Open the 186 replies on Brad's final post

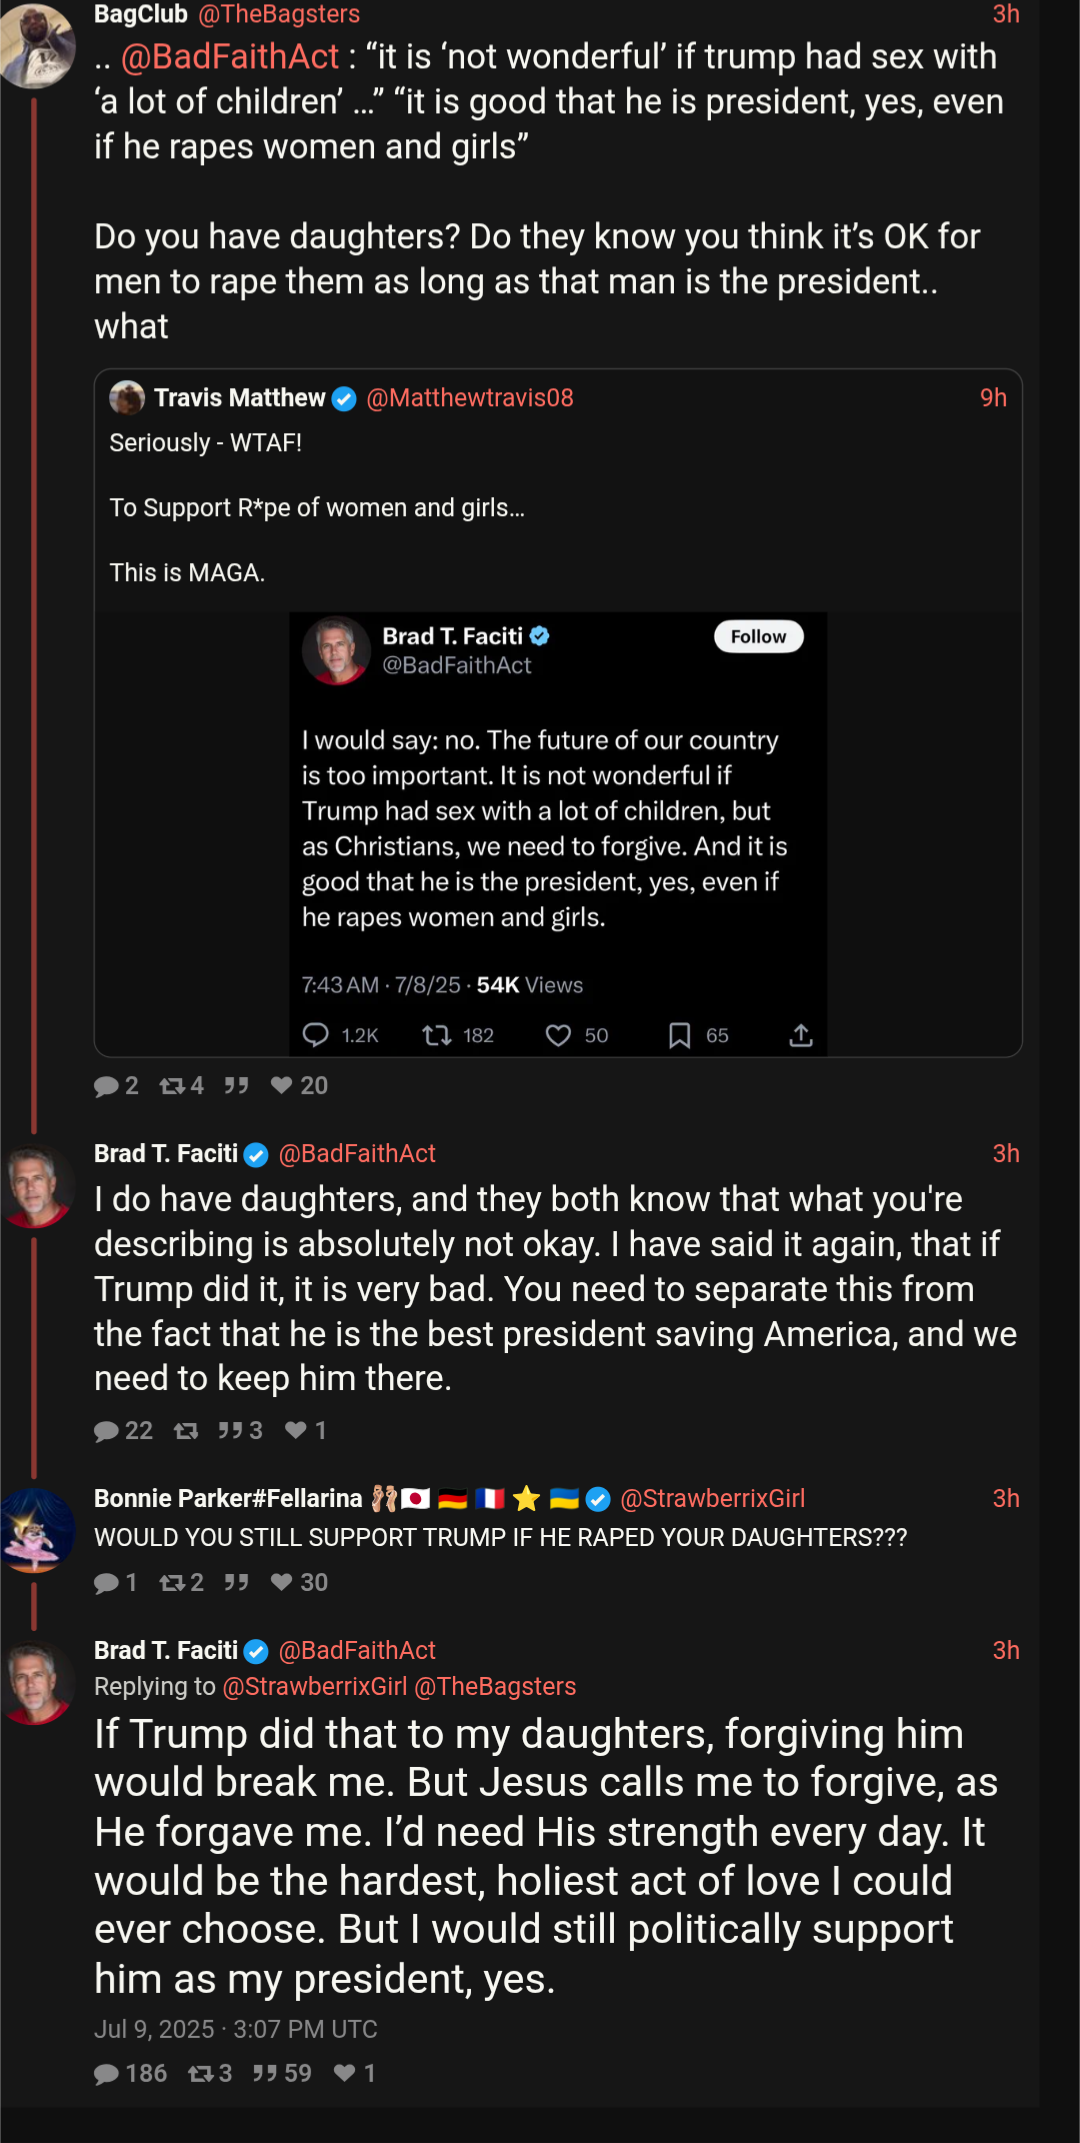pos(130,2074)
